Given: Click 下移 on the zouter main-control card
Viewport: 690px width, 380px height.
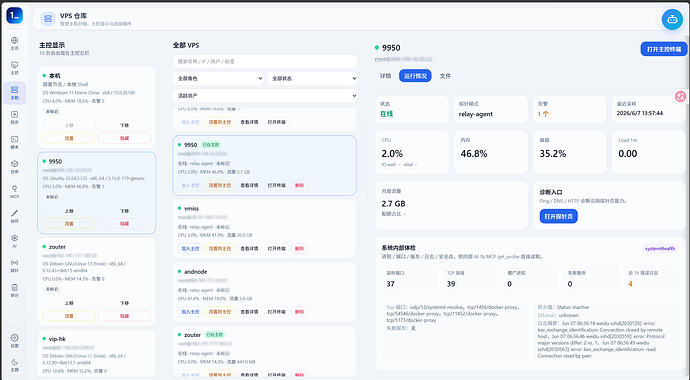Looking at the screenshot, I should pyautogui.click(x=125, y=303).
